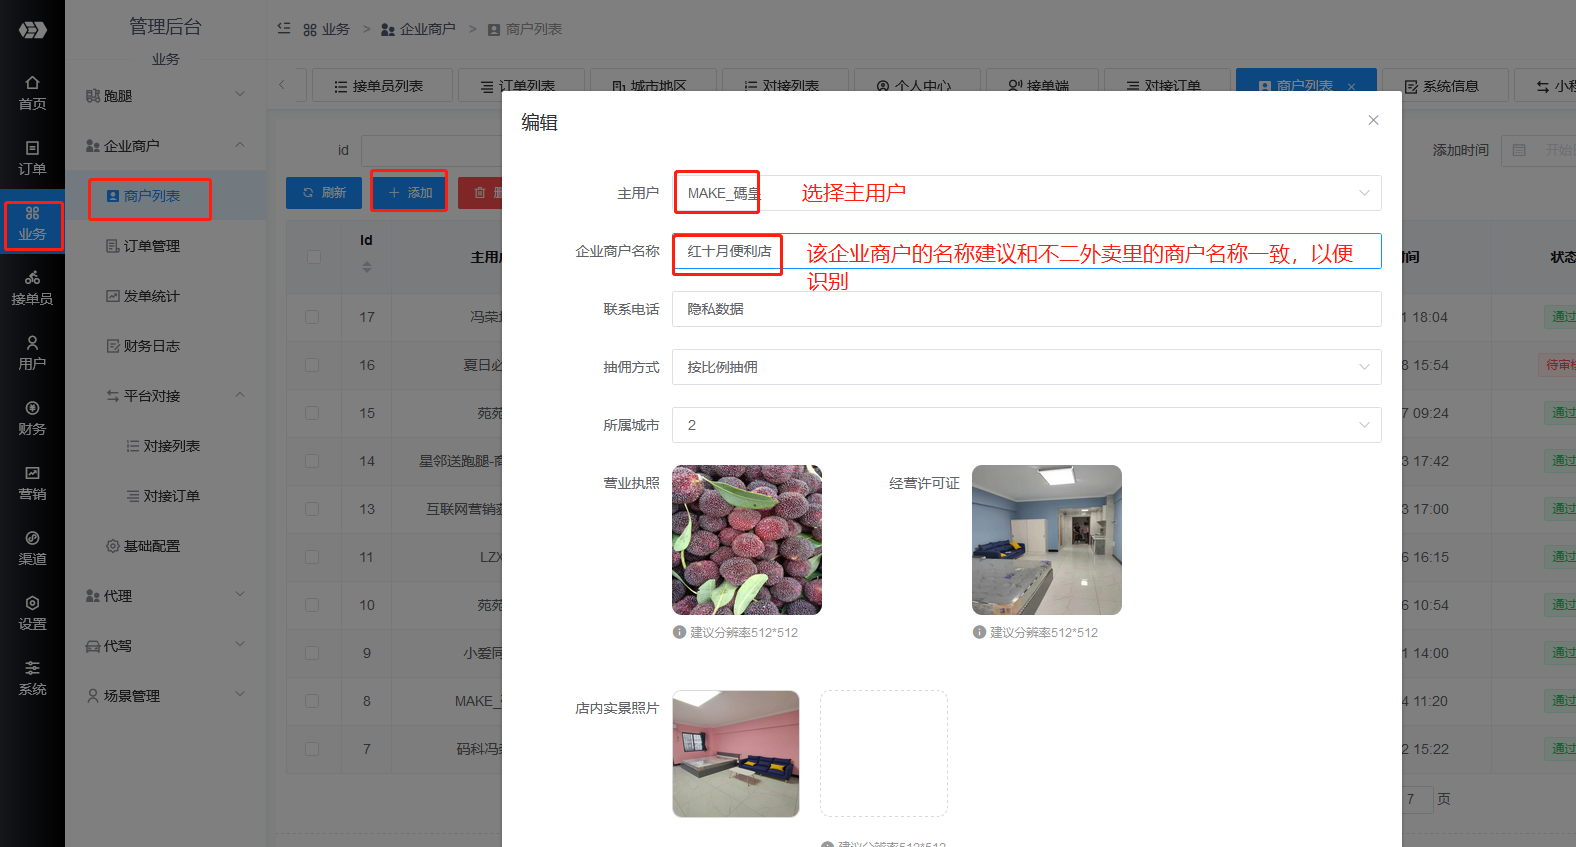Click the empty upload box beside 店内实景照片
The height and width of the screenshot is (847, 1576).
click(x=884, y=754)
